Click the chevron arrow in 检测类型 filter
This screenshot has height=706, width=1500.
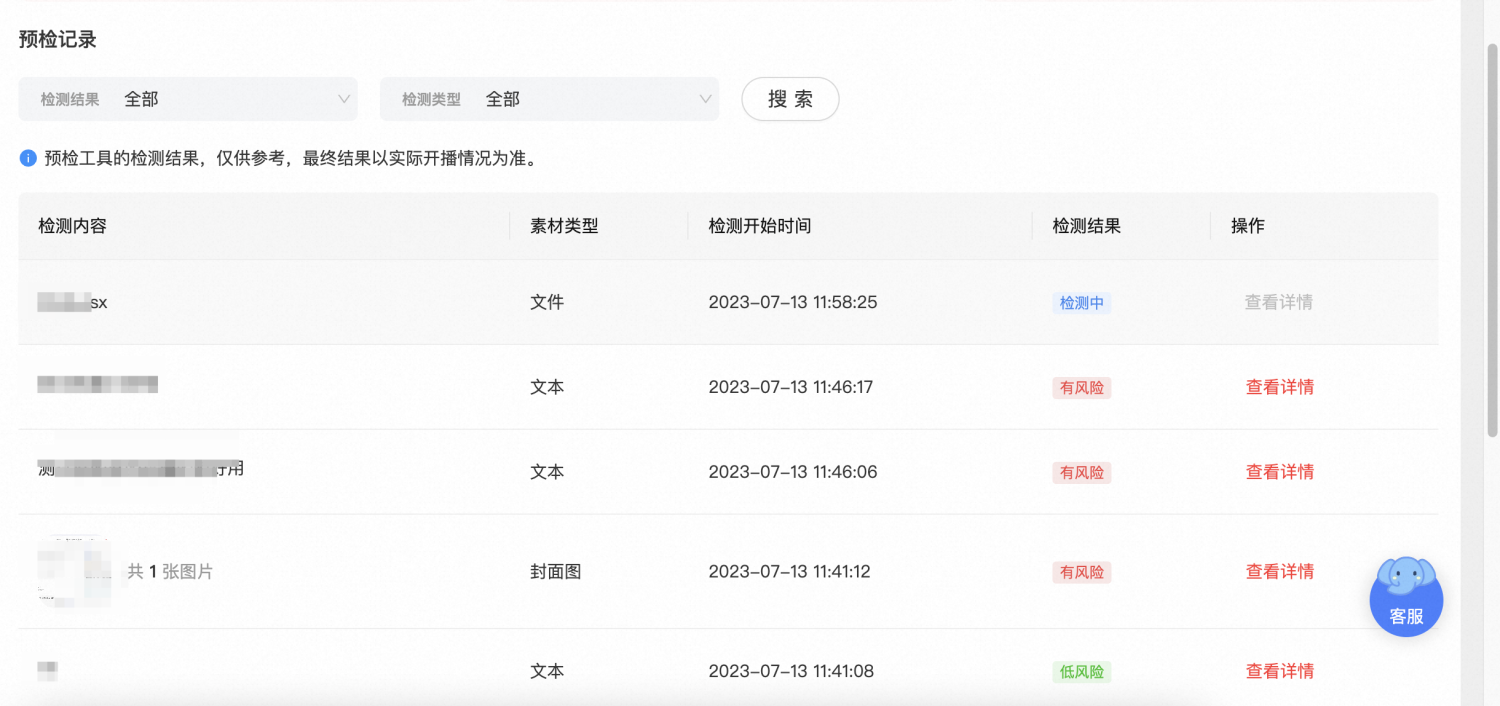click(706, 99)
